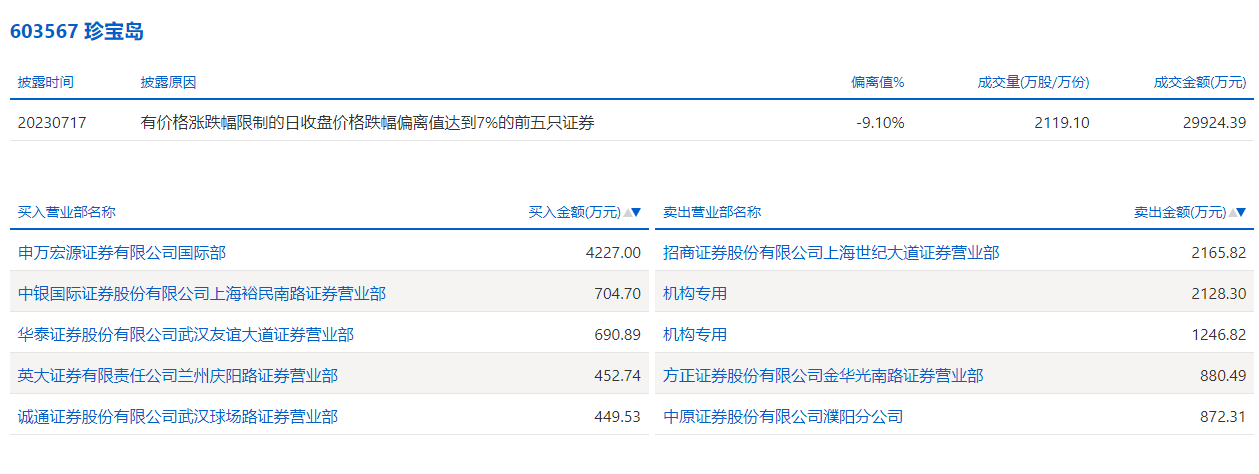Image resolution: width=1259 pixels, height=474 pixels.
Task: Click the disclosure date 20230717 cell
Action: [53, 123]
